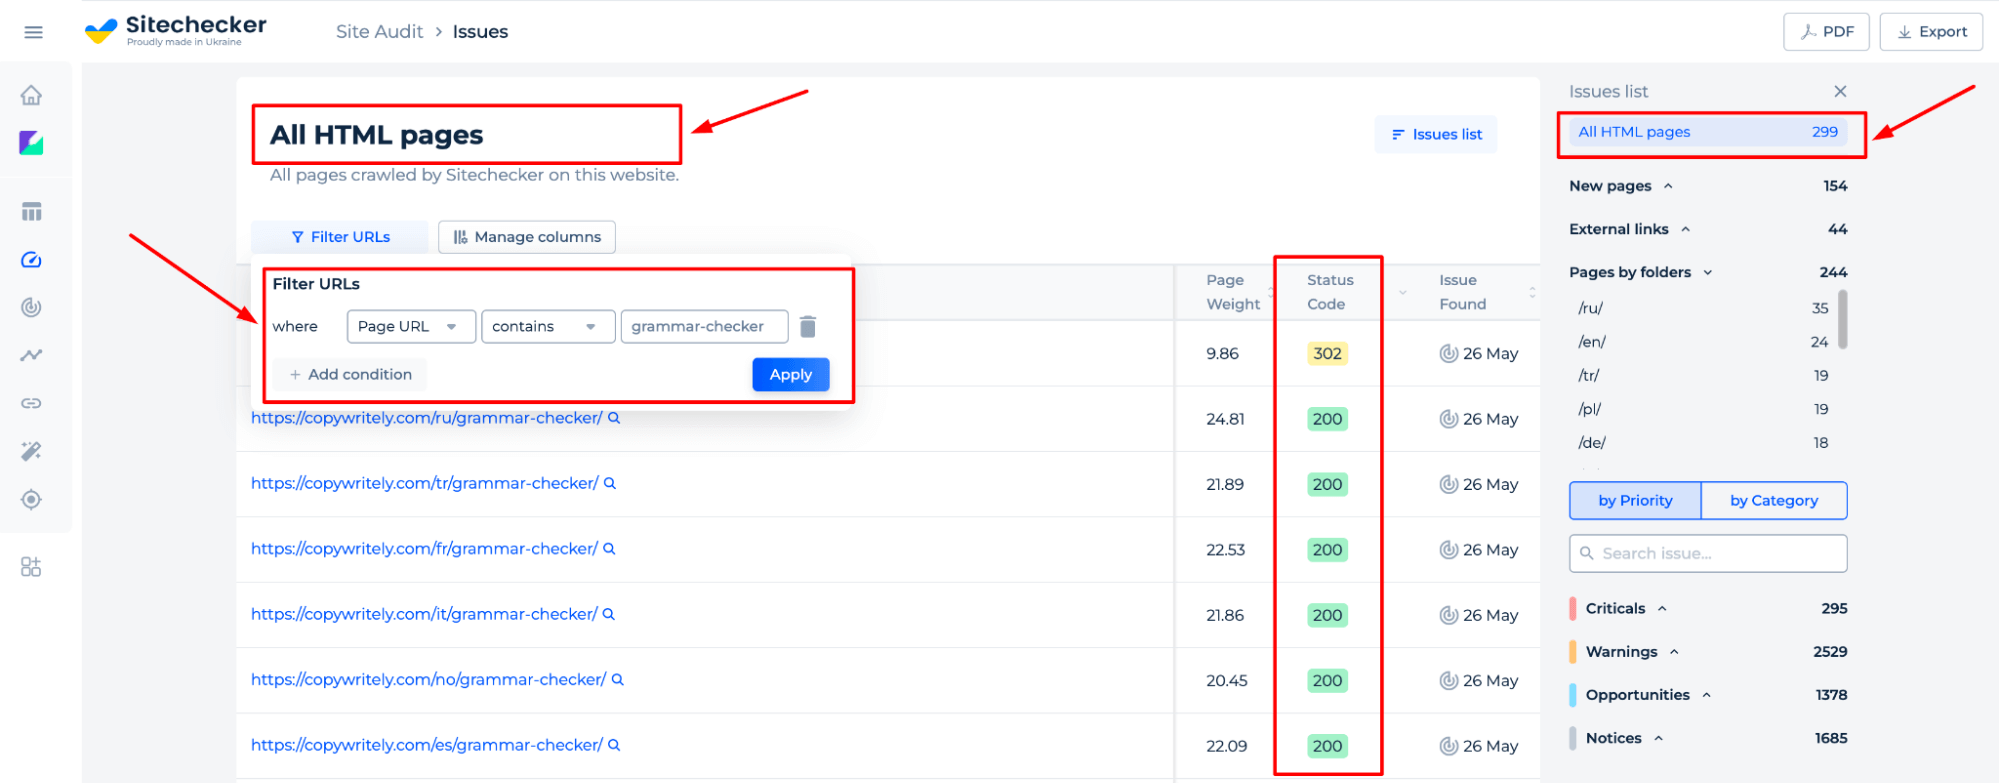Focus the grammar-checker filter value field
Screen dimensions: 1999x783
tap(704, 327)
